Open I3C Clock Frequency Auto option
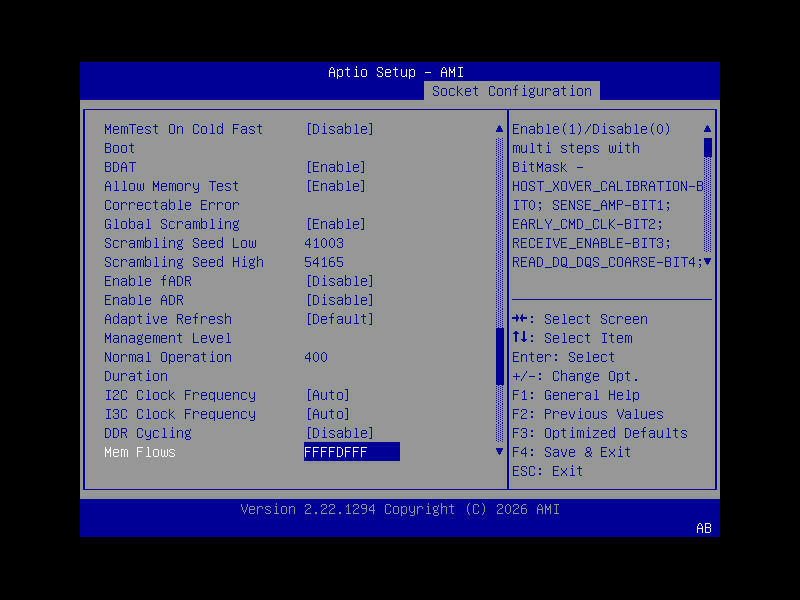This screenshot has width=800, height=600. click(328, 414)
